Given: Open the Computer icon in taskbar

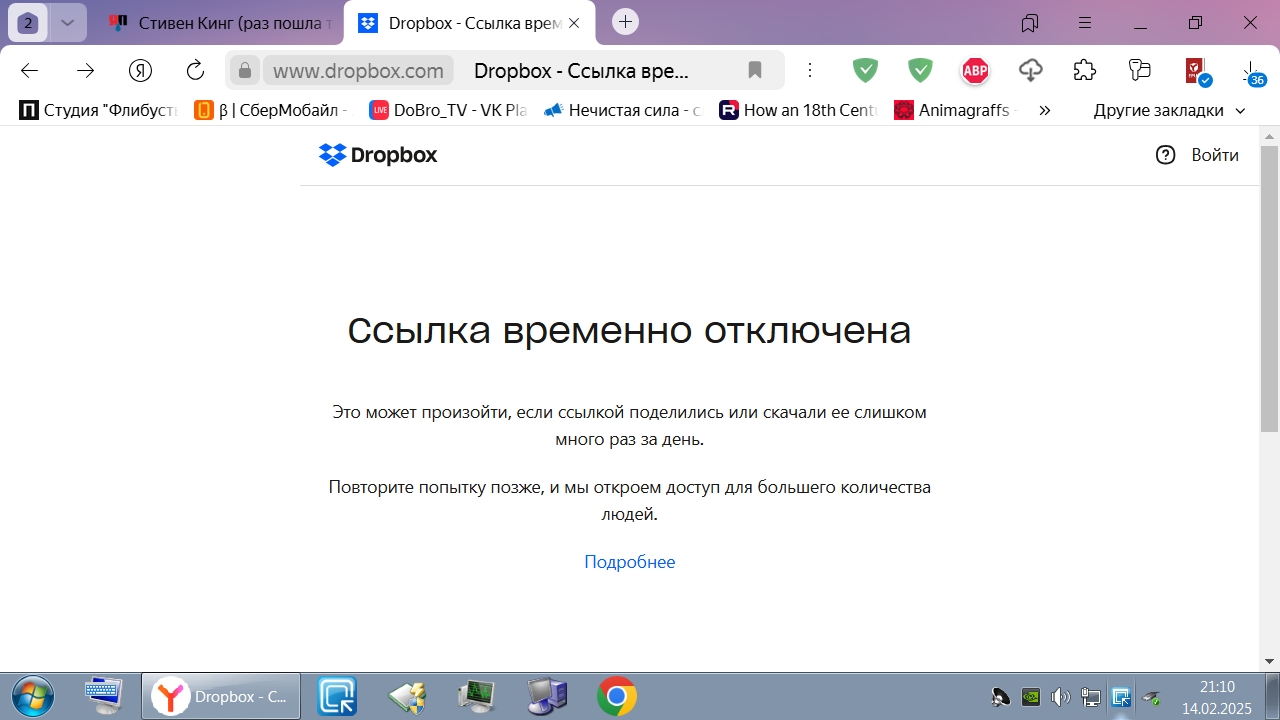Looking at the screenshot, I should point(546,696).
